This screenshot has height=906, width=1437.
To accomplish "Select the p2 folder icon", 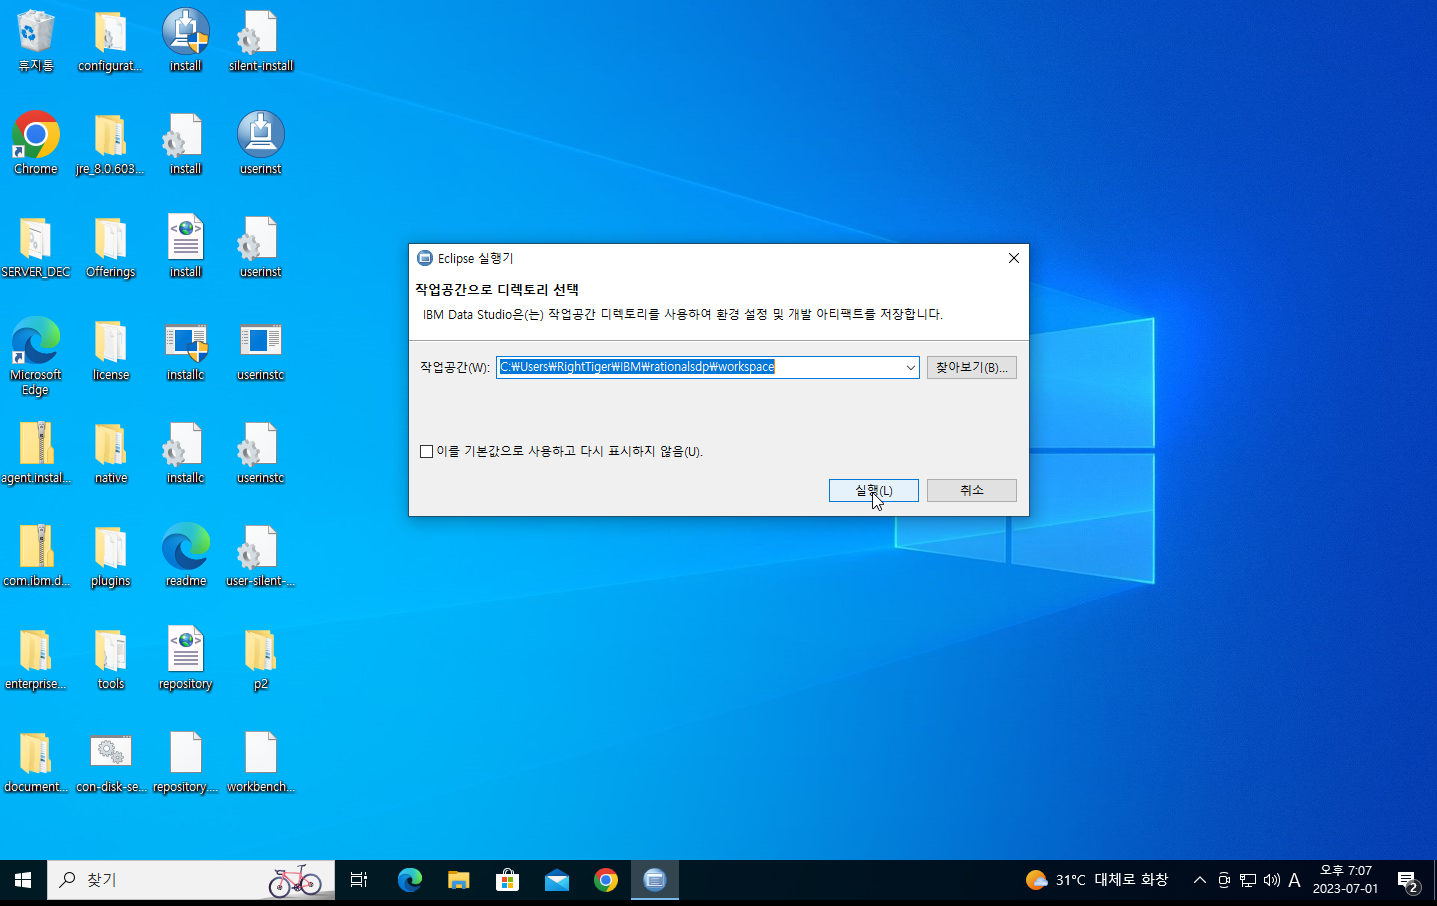I will tap(261, 659).
